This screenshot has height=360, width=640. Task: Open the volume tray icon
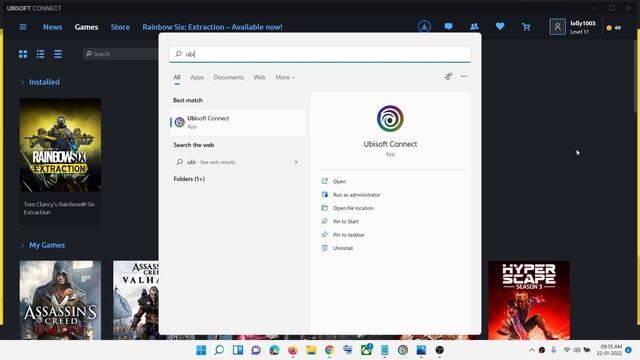tap(577, 350)
